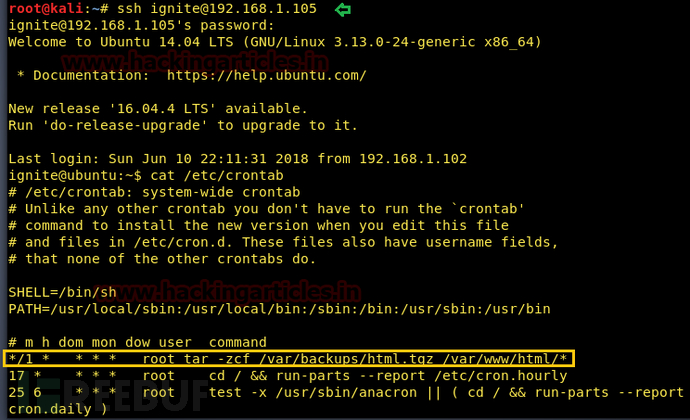Open the https://help.ubuntu.com/ documentation link
This screenshot has width=690, height=420.
click(267, 75)
